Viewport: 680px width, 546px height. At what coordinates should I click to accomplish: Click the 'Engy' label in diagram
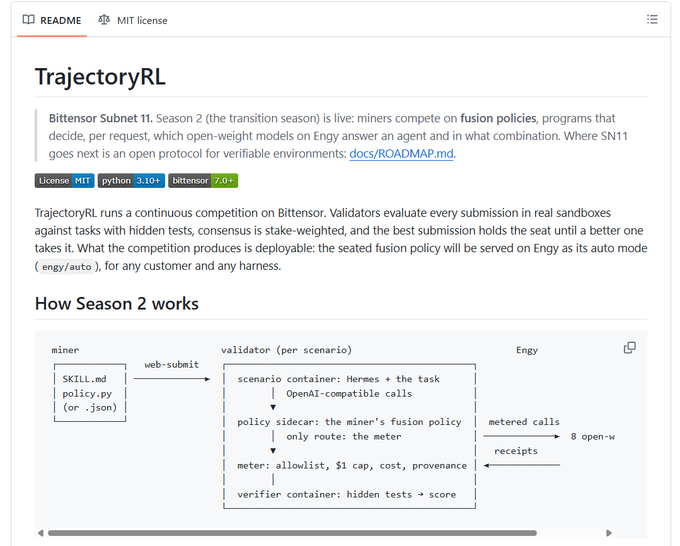[527, 350]
